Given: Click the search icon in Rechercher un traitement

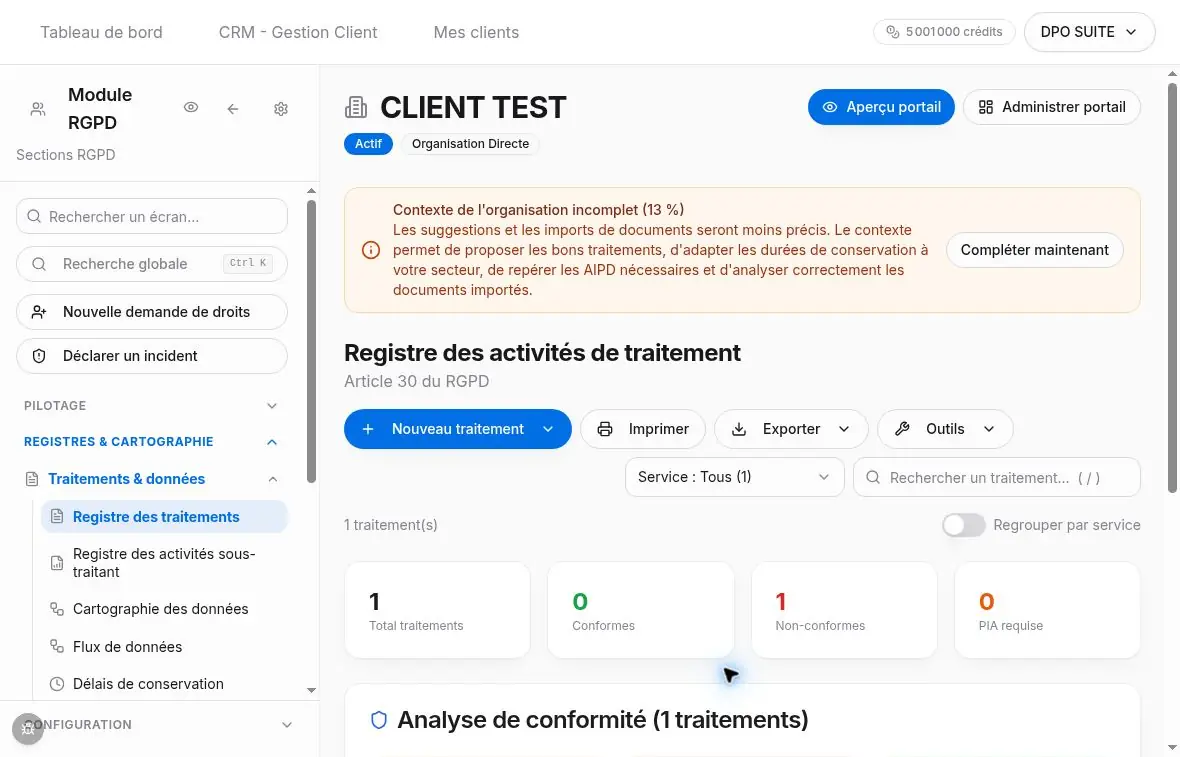Looking at the screenshot, I should pos(873,477).
